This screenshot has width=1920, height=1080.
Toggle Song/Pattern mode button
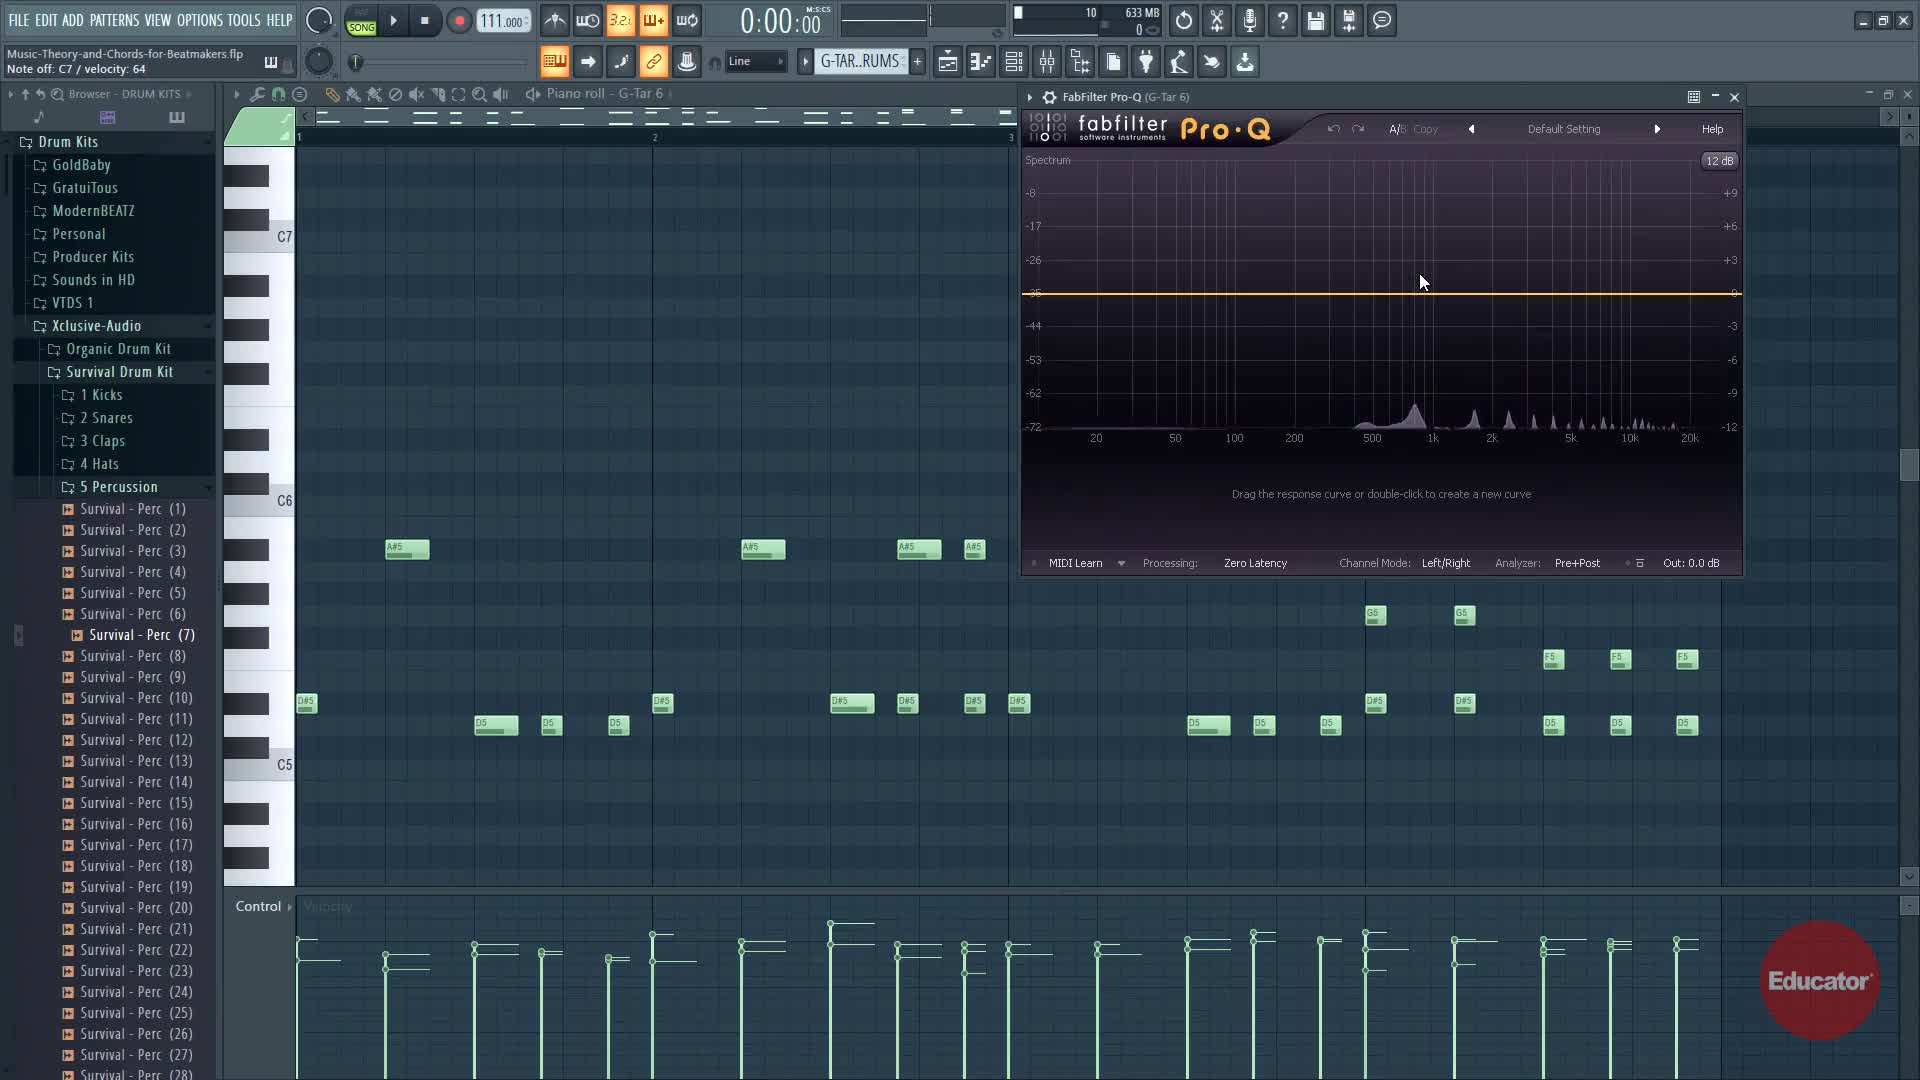point(361,20)
